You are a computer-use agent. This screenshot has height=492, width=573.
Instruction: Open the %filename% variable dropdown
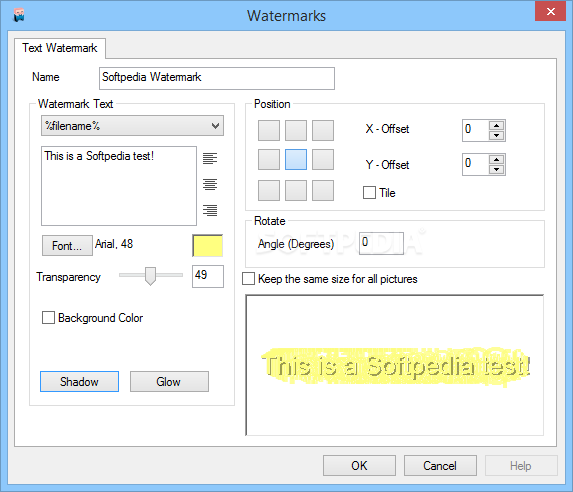132,126
